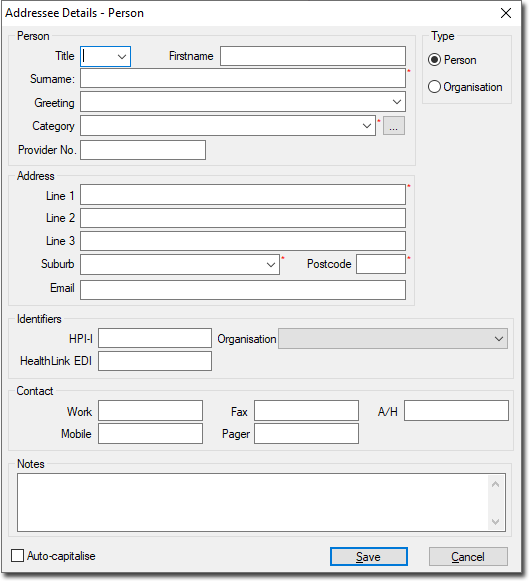Click the Cancel button
This screenshot has width=530, height=582.
pyautogui.click(x=468, y=557)
